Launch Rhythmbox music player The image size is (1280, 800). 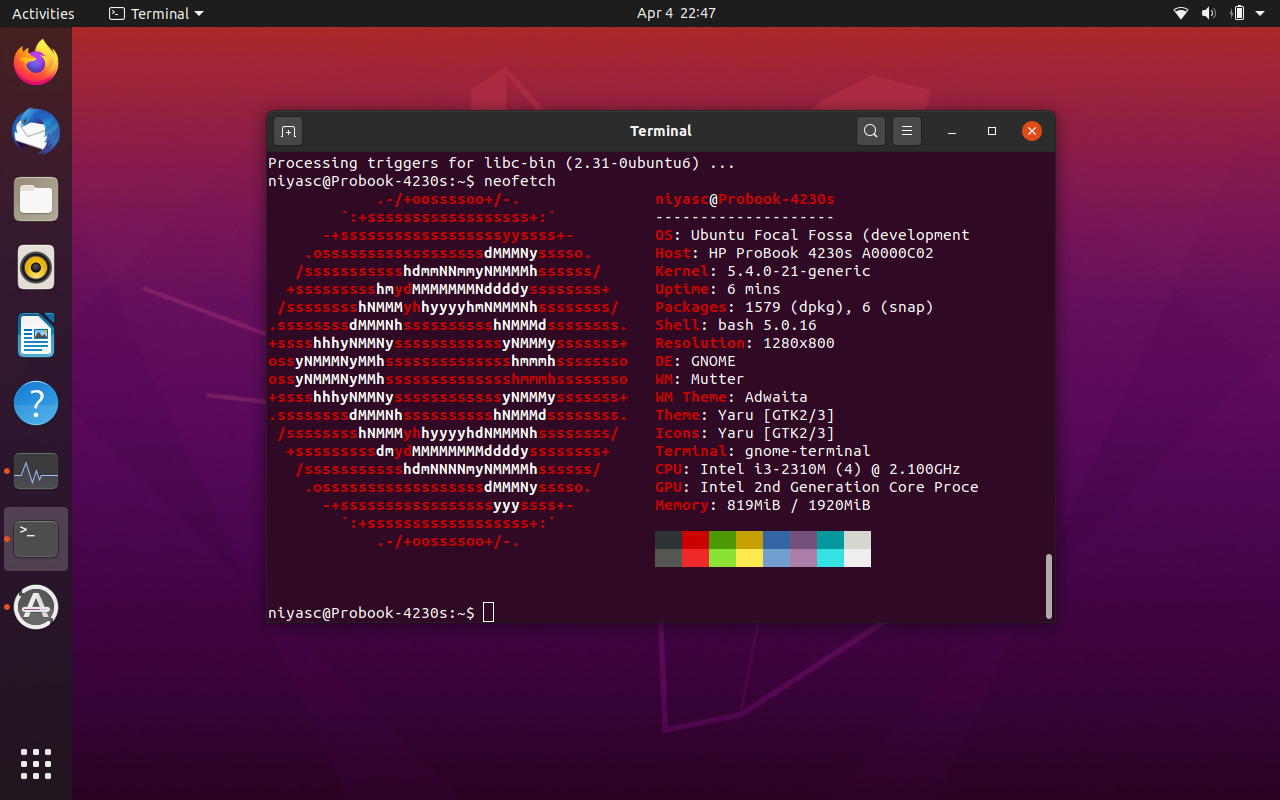36,267
